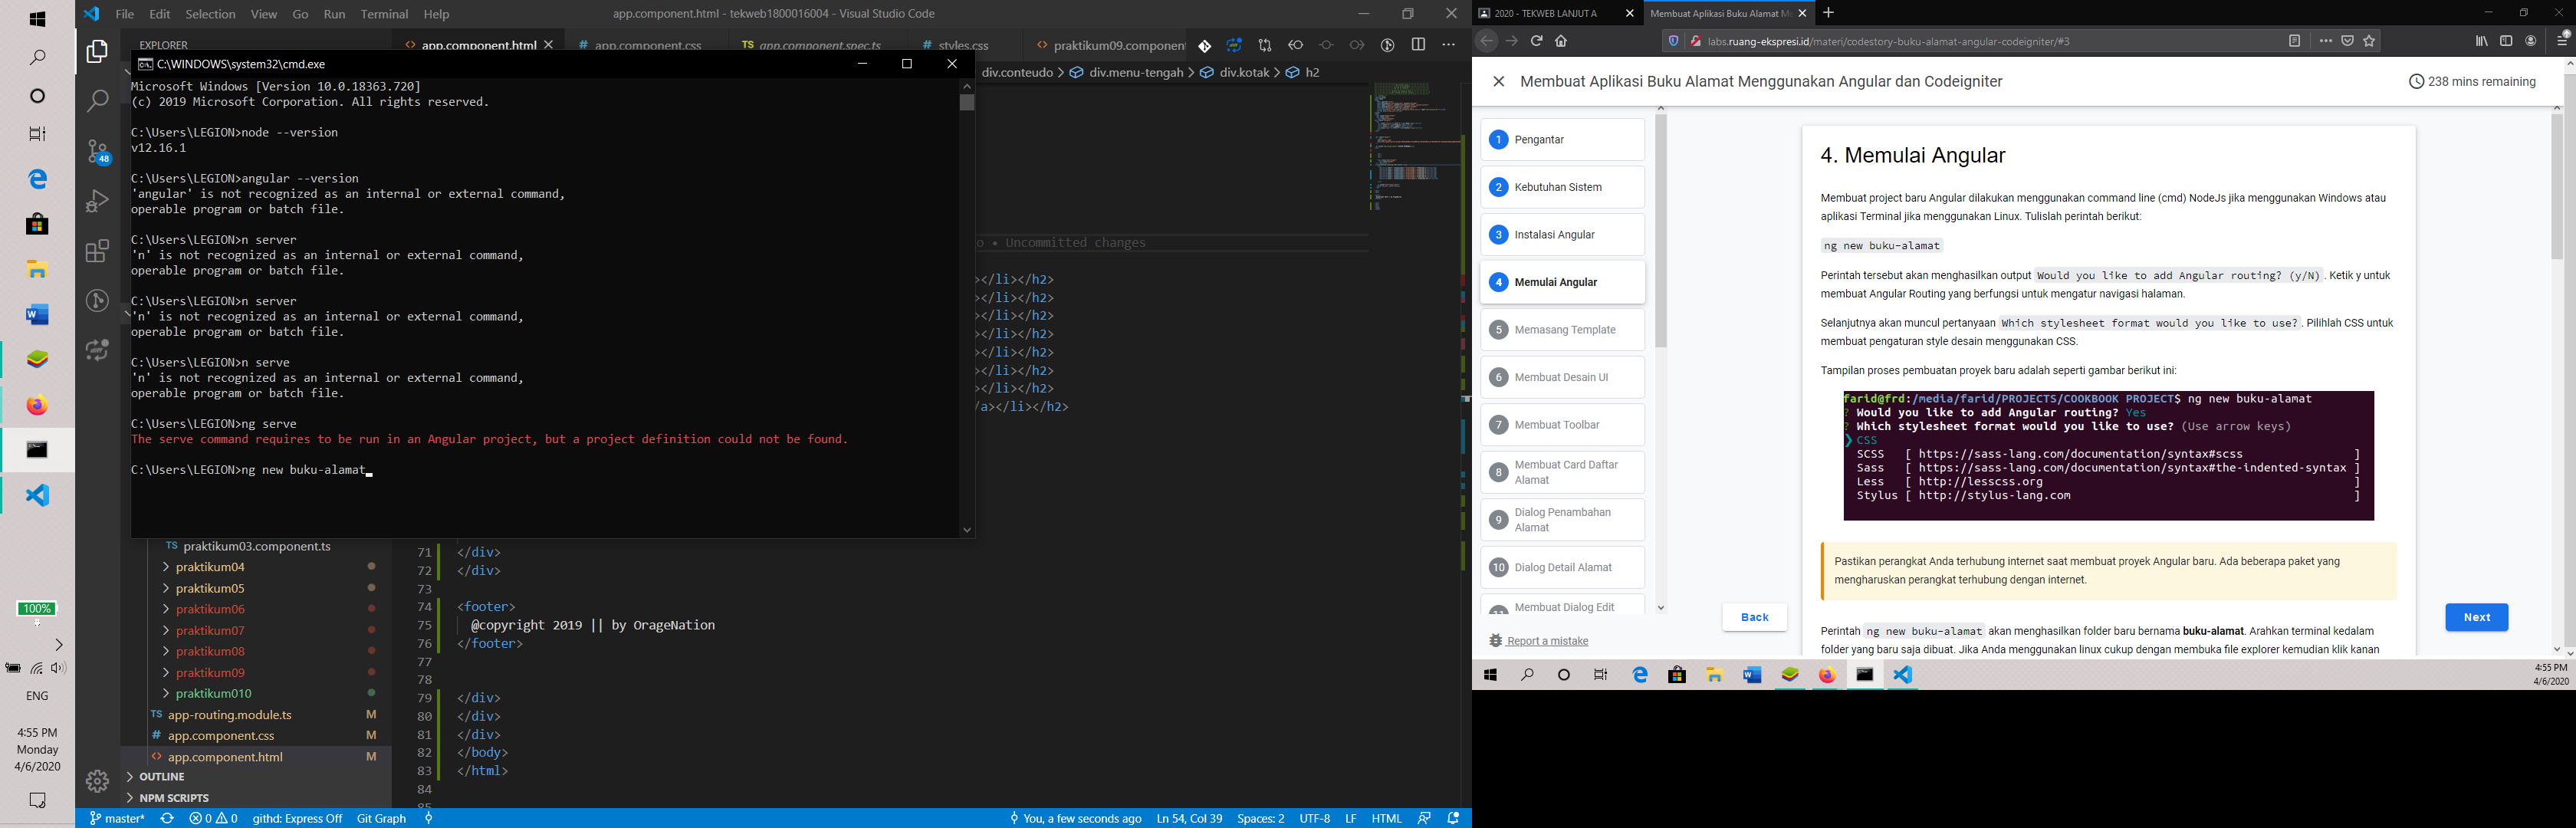The height and width of the screenshot is (828, 2576).
Task: Open Microsoft Word from left taskbar
Action: pyautogui.click(x=37, y=315)
